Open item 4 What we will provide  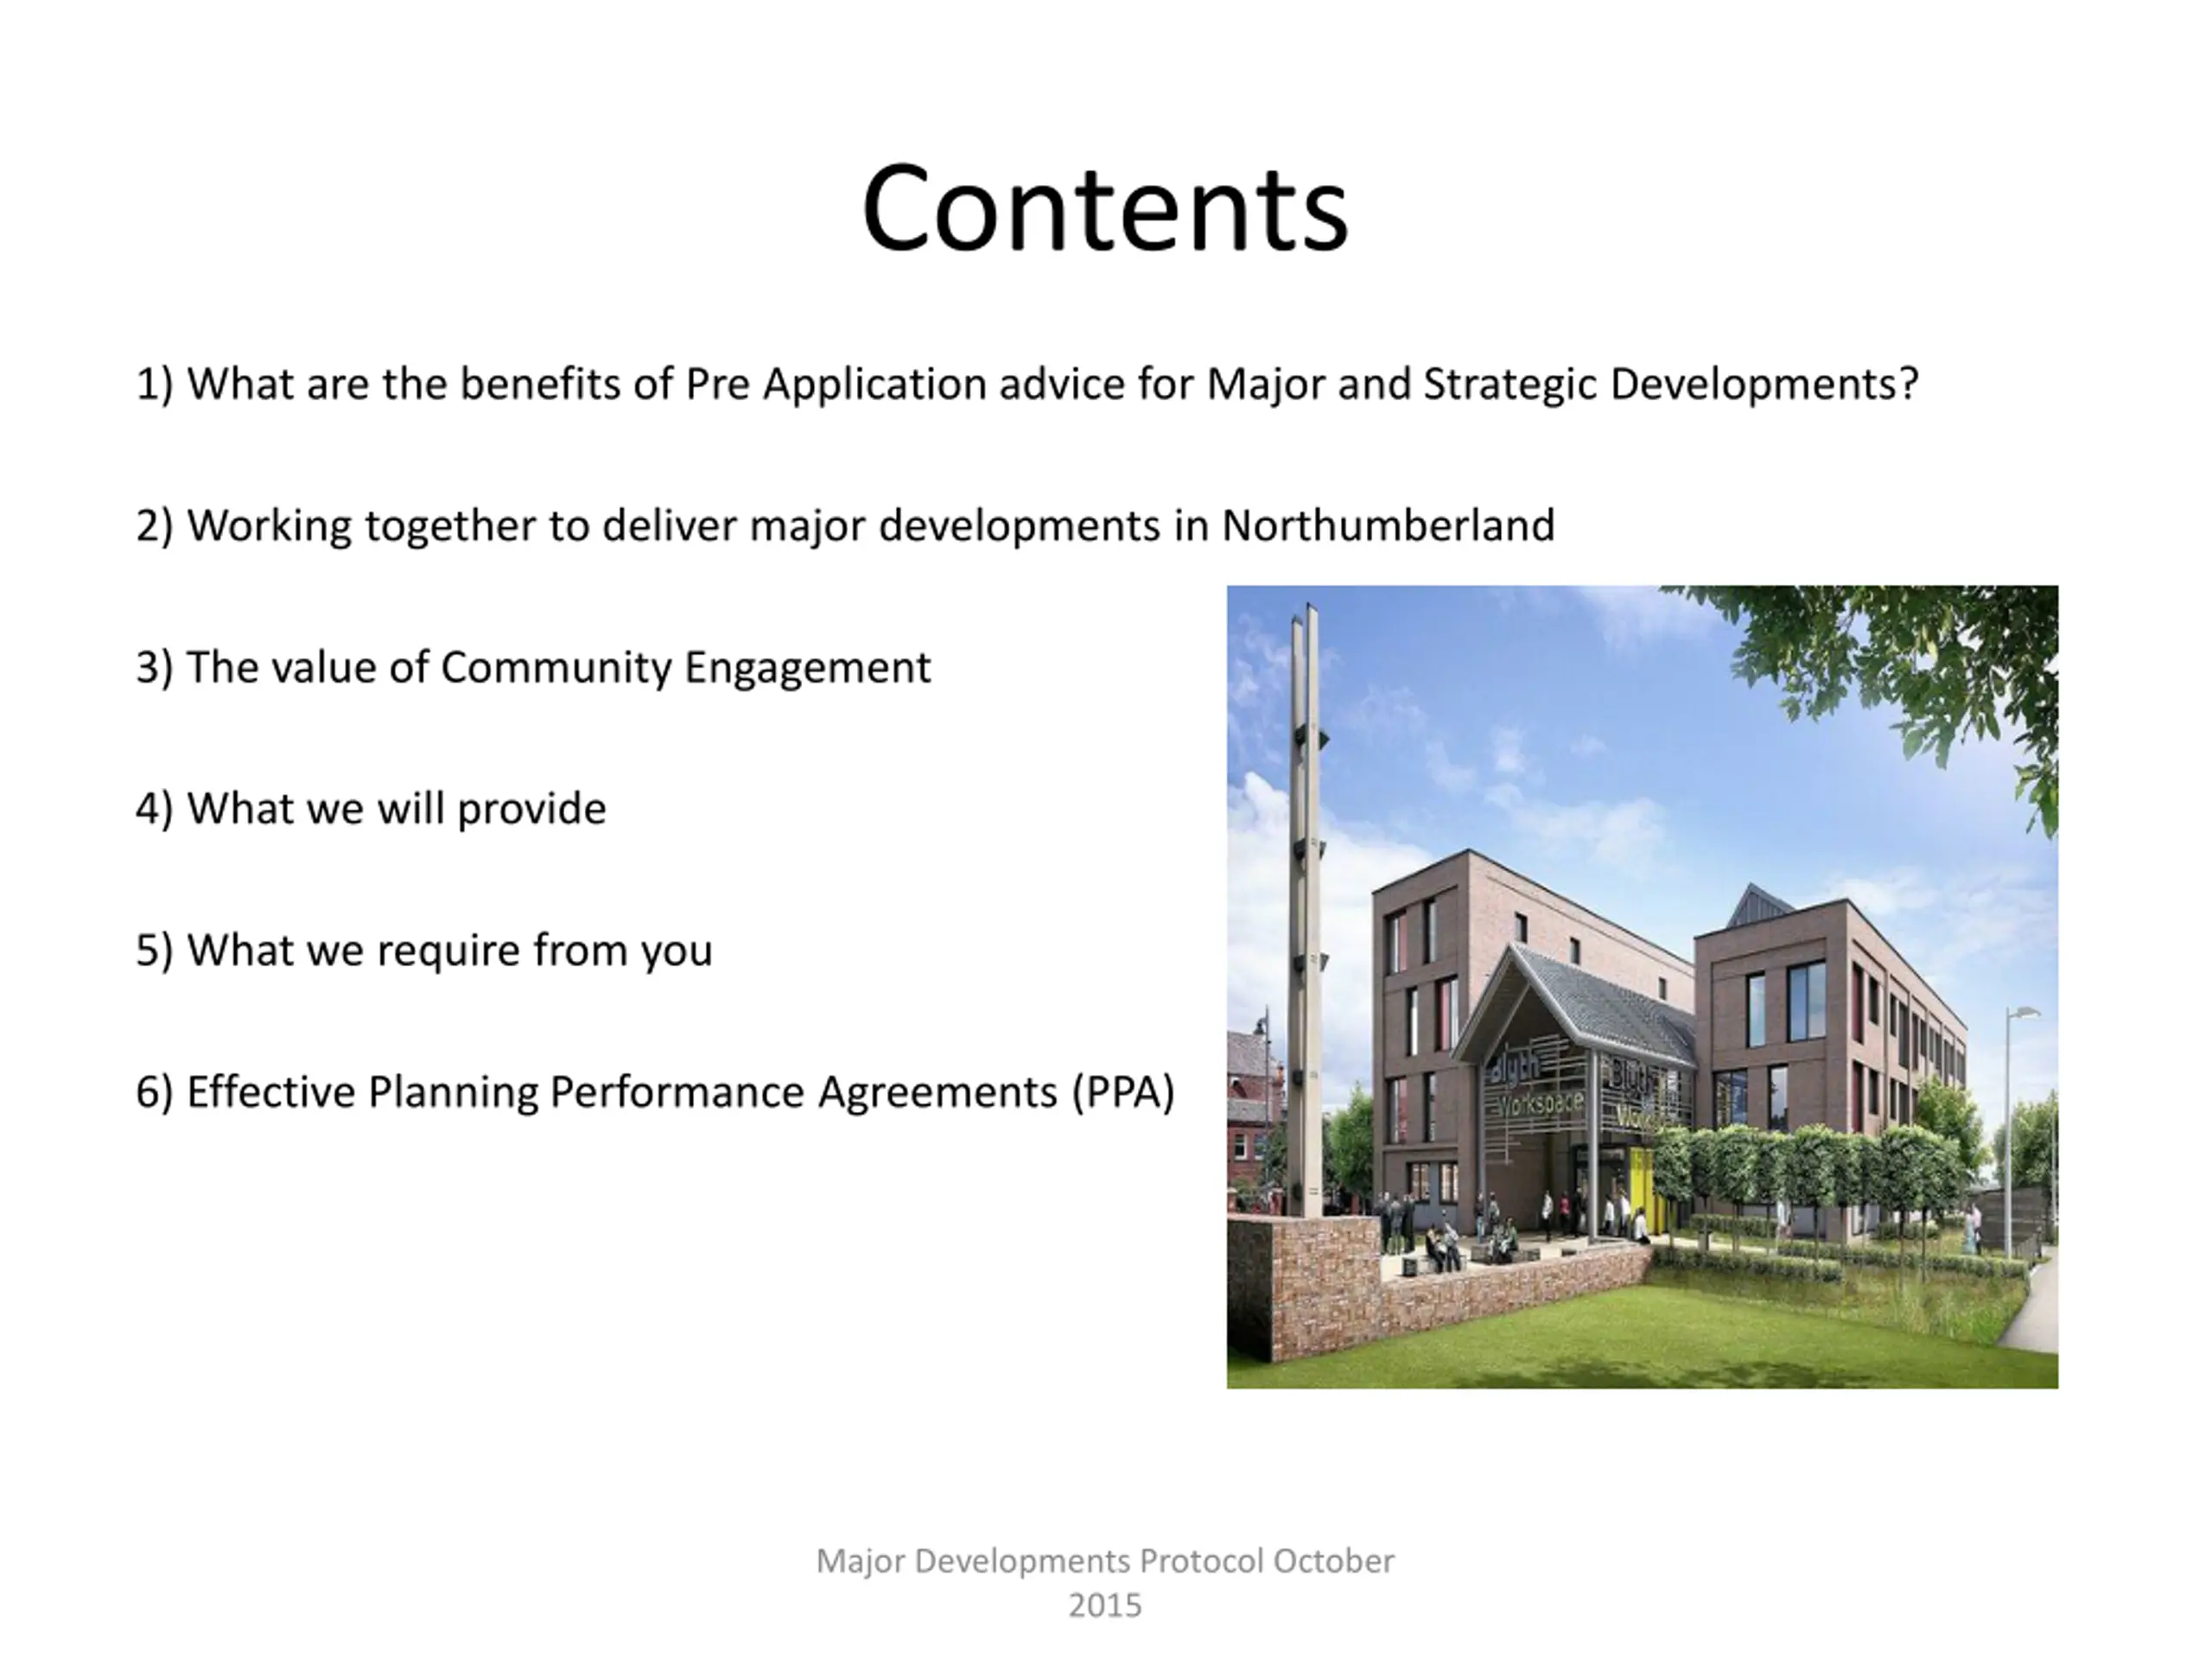point(371,808)
